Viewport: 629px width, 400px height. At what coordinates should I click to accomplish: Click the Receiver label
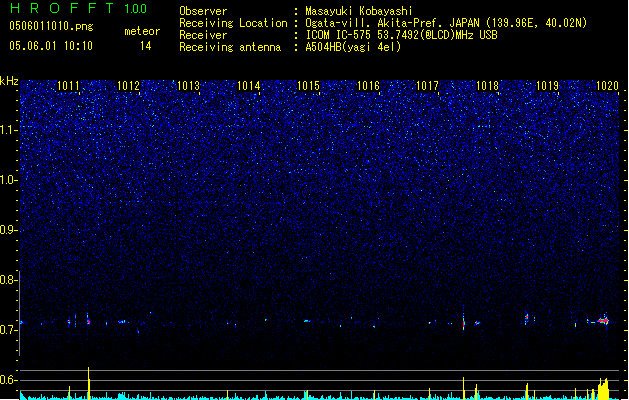coord(203,35)
